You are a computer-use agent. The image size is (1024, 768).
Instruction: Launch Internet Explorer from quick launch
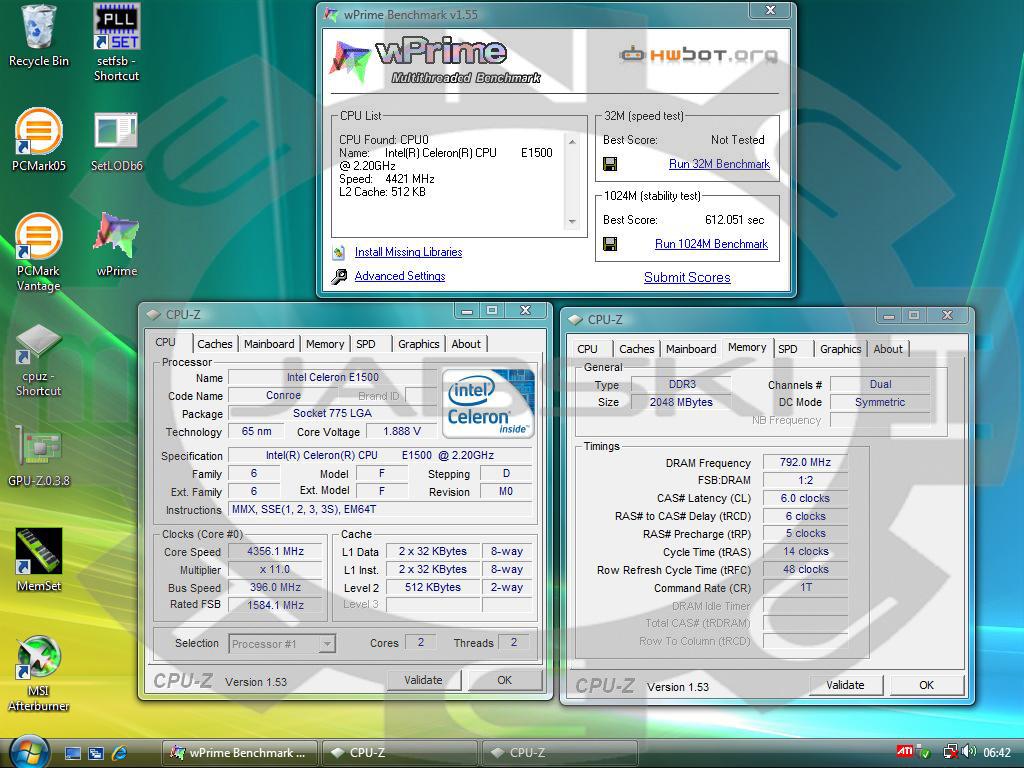click(119, 753)
